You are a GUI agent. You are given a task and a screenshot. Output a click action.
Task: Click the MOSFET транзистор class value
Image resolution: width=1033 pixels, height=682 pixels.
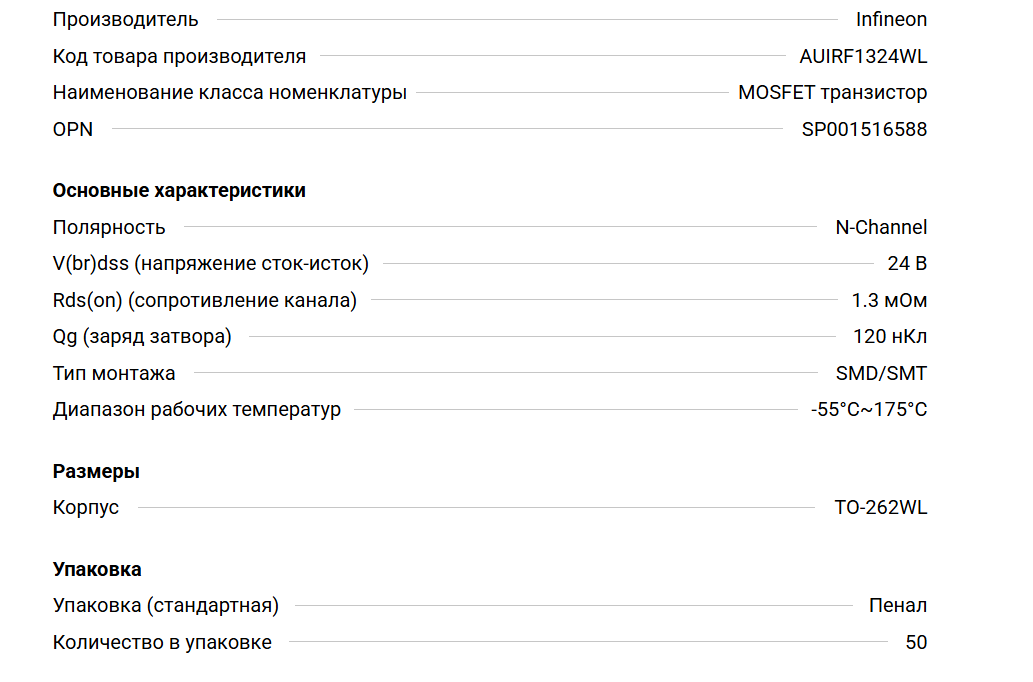click(x=832, y=93)
